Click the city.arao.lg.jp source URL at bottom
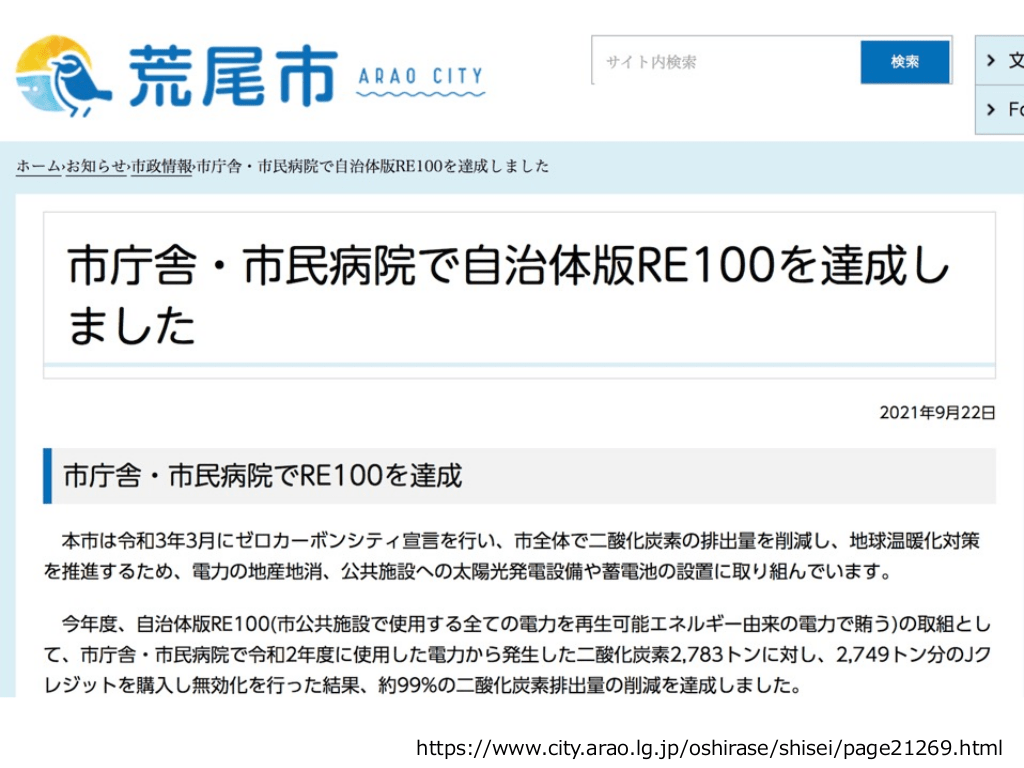Viewport: 1024px width, 768px height. point(708,747)
